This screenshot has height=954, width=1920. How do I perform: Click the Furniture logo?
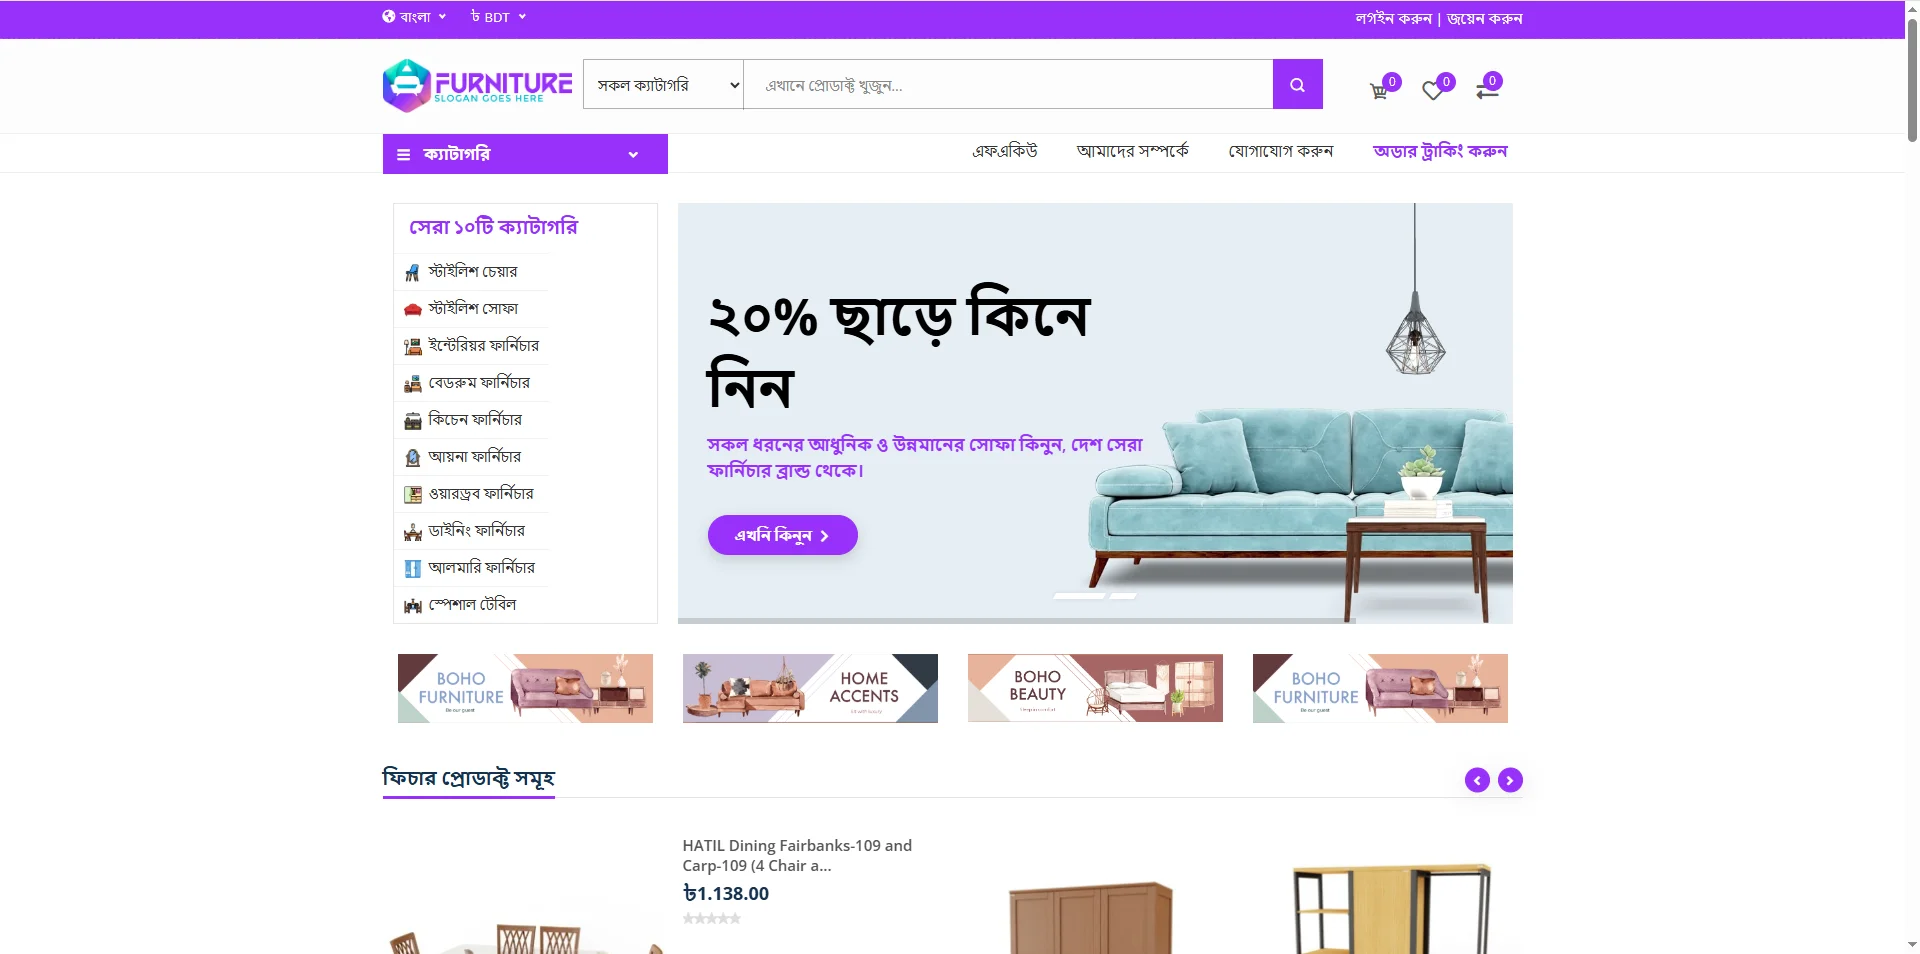click(x=477, y=85)
